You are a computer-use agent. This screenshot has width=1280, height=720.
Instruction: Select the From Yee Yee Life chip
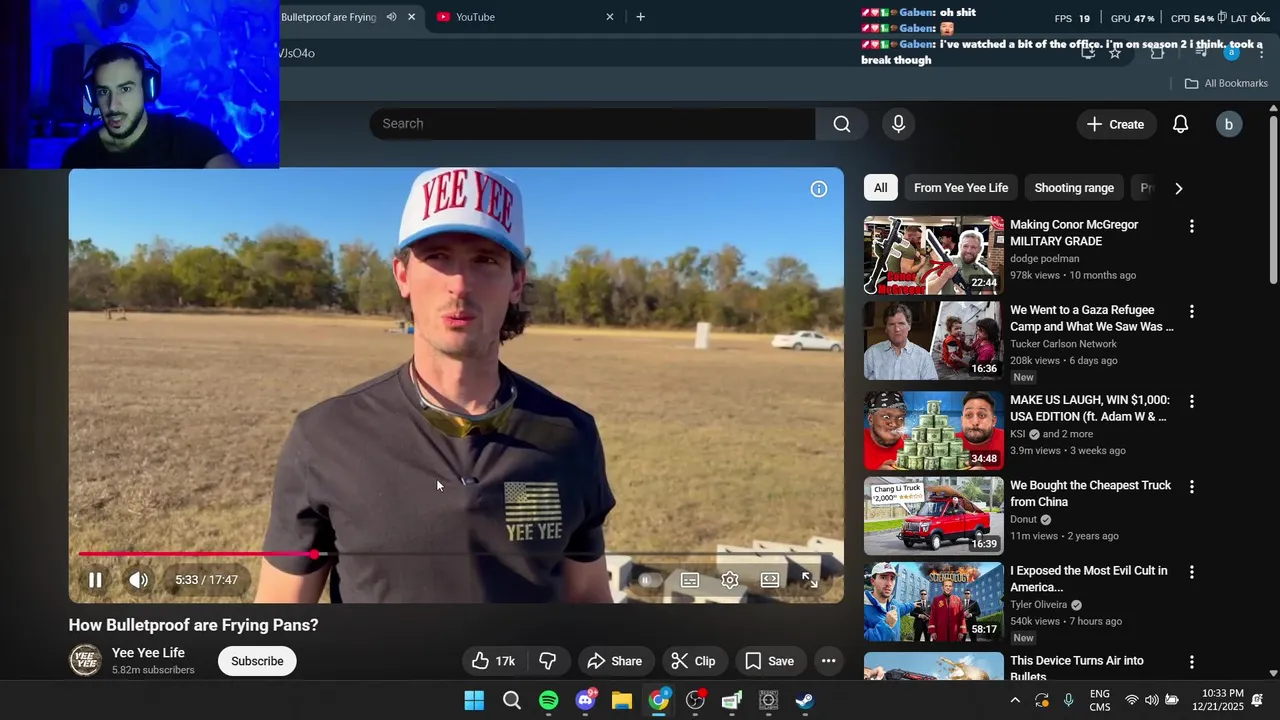(961, 188)
